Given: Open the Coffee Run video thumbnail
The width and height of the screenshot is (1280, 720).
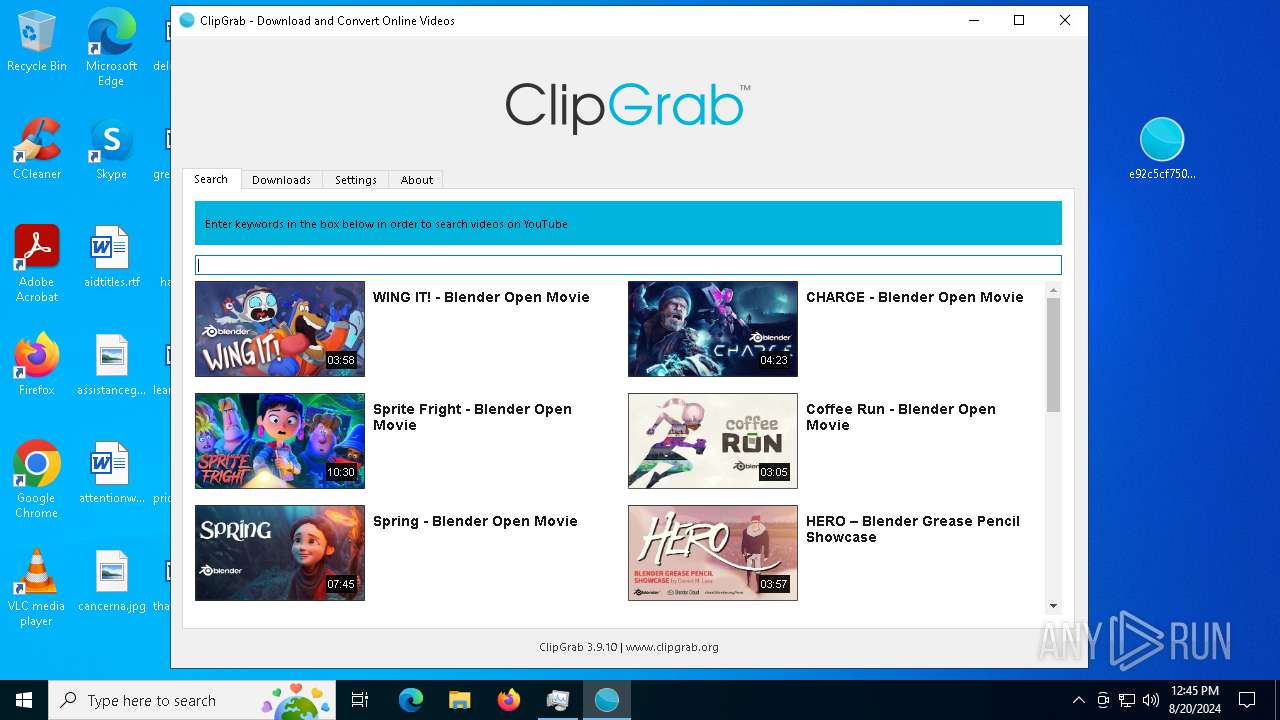Looking at the screenshot, I should (x=713, y=441).
